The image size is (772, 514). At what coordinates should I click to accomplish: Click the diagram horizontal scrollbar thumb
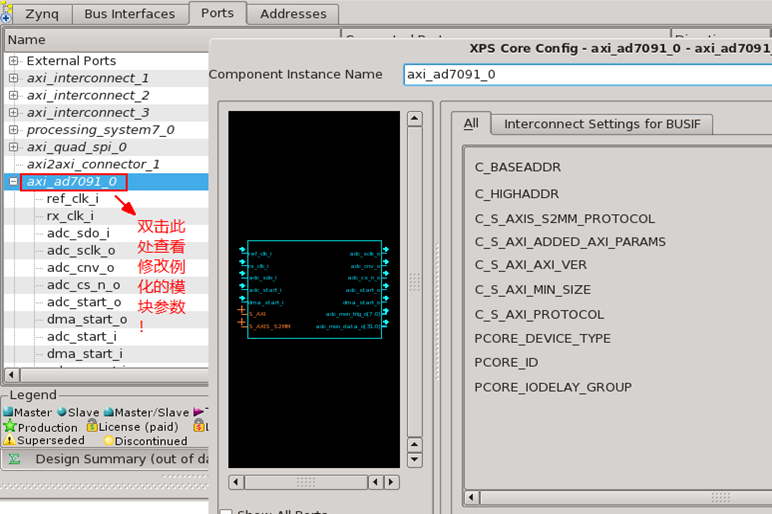[306, 482]
